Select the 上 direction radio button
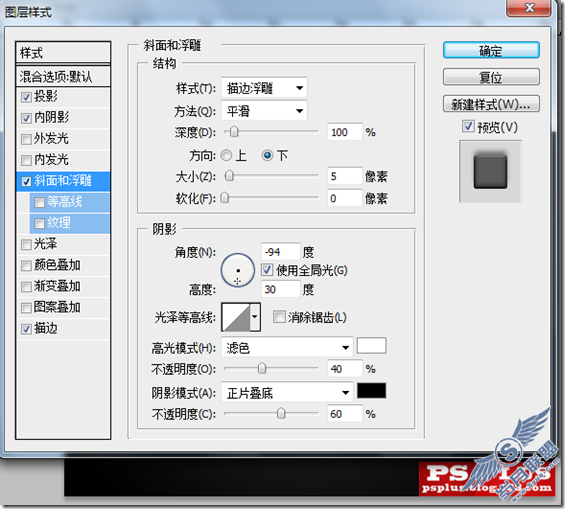 coord(226,156)
